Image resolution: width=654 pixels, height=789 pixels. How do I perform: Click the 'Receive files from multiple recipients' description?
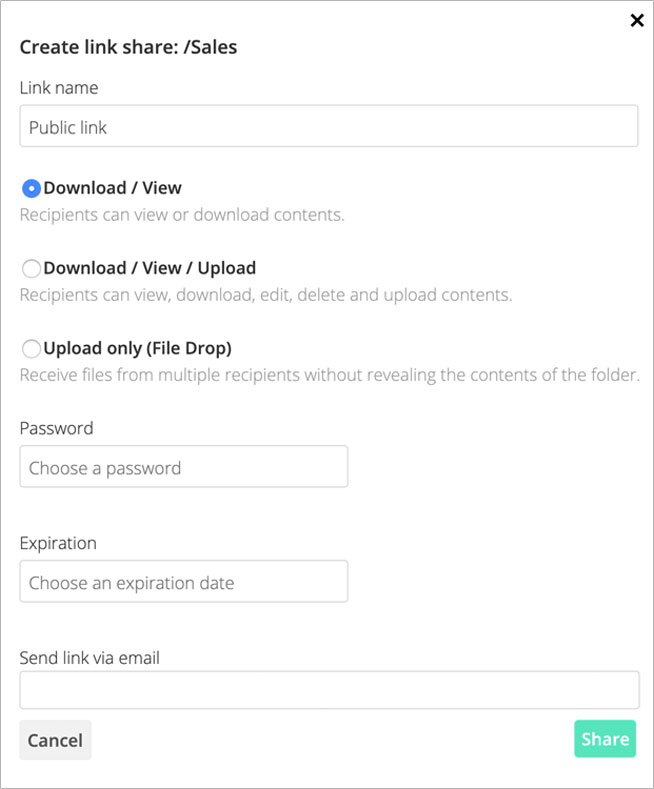(x=330, y=375)
